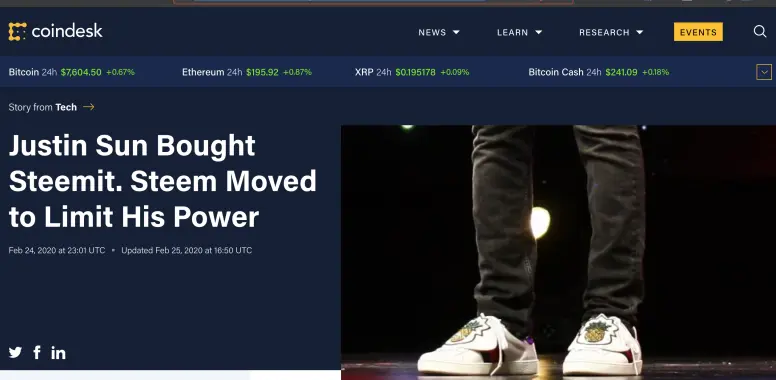Click the Updated Feb 25, 2020 timestamp
Image resolution: width=776 pixels, height=380 pixels.
coord(187,250)
